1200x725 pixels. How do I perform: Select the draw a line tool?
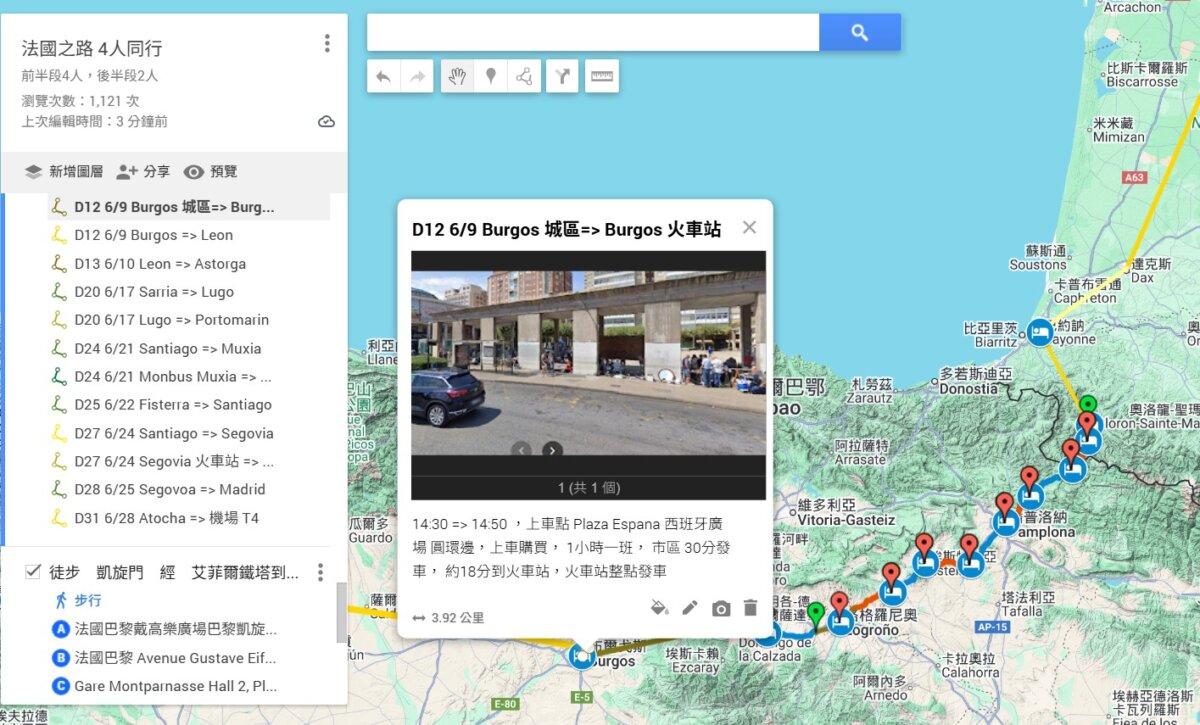point(524,76)
